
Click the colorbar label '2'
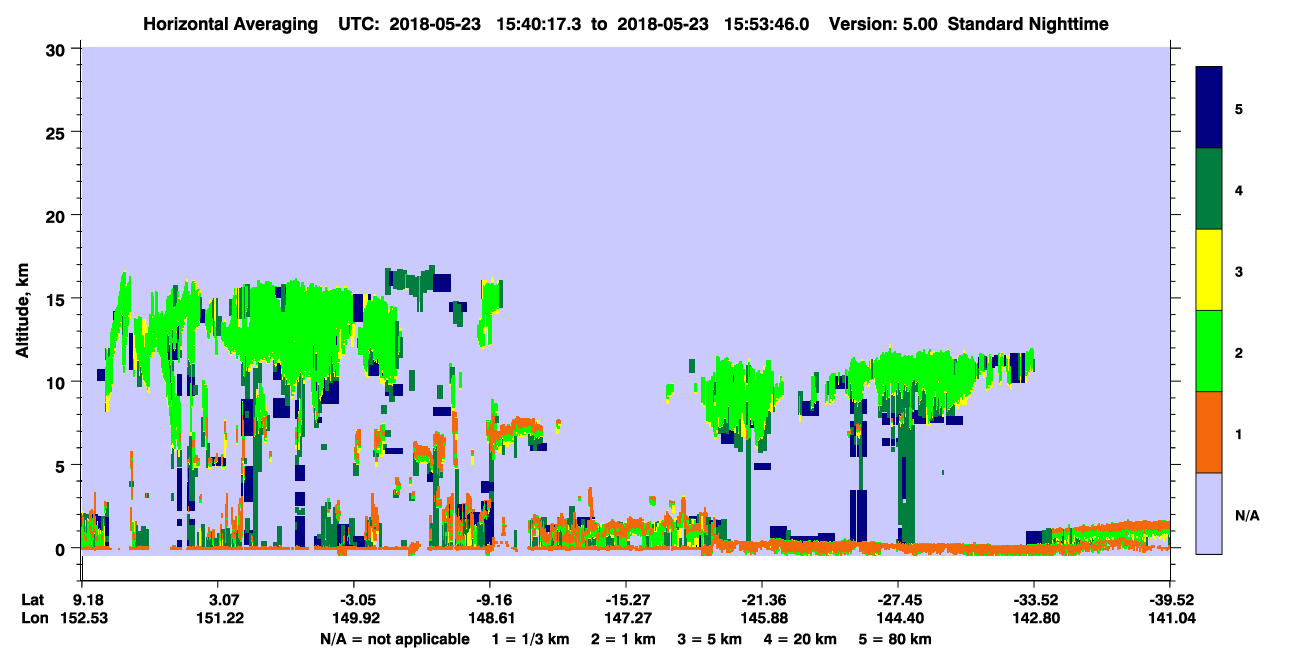tap(1238, 352)
